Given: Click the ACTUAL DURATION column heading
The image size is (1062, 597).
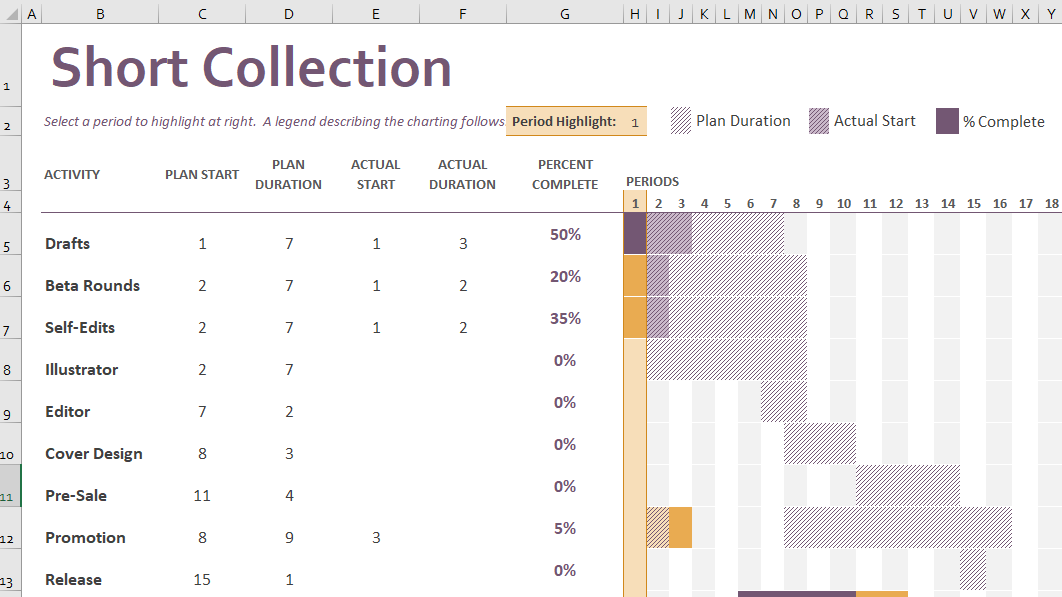Looking at the screenshot, I should coord(462,174).
